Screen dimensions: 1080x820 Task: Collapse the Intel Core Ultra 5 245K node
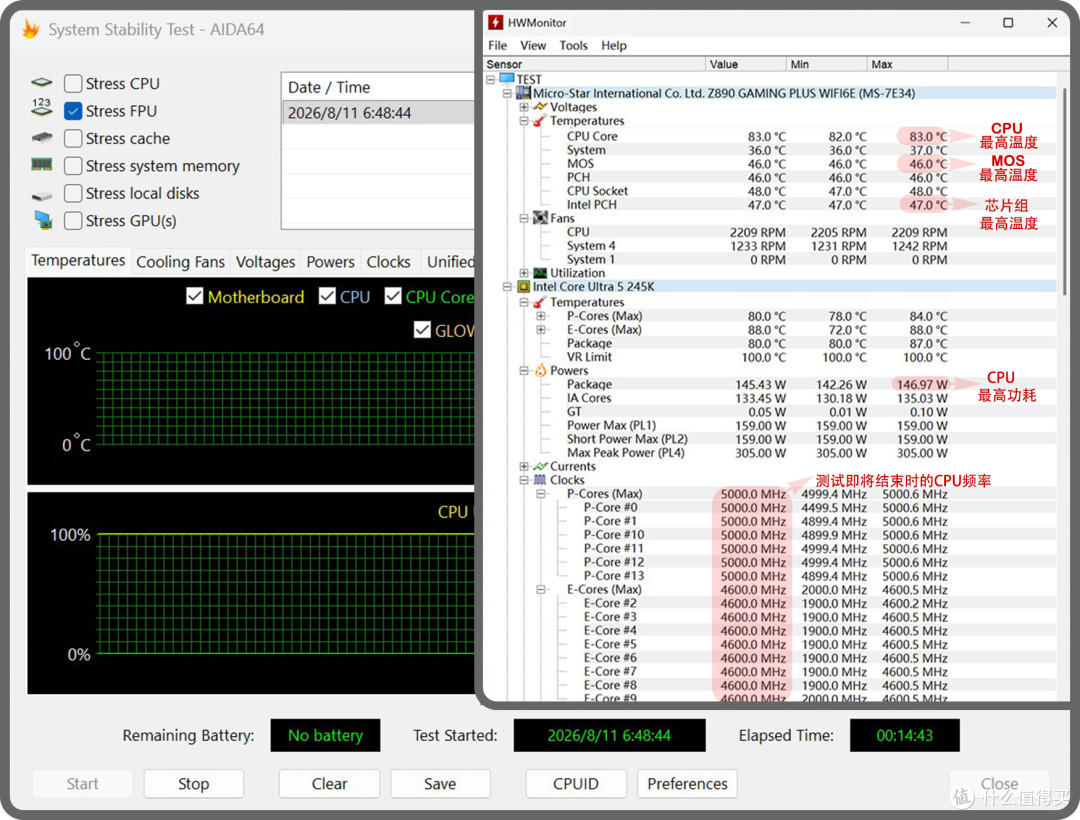(507, 286)
